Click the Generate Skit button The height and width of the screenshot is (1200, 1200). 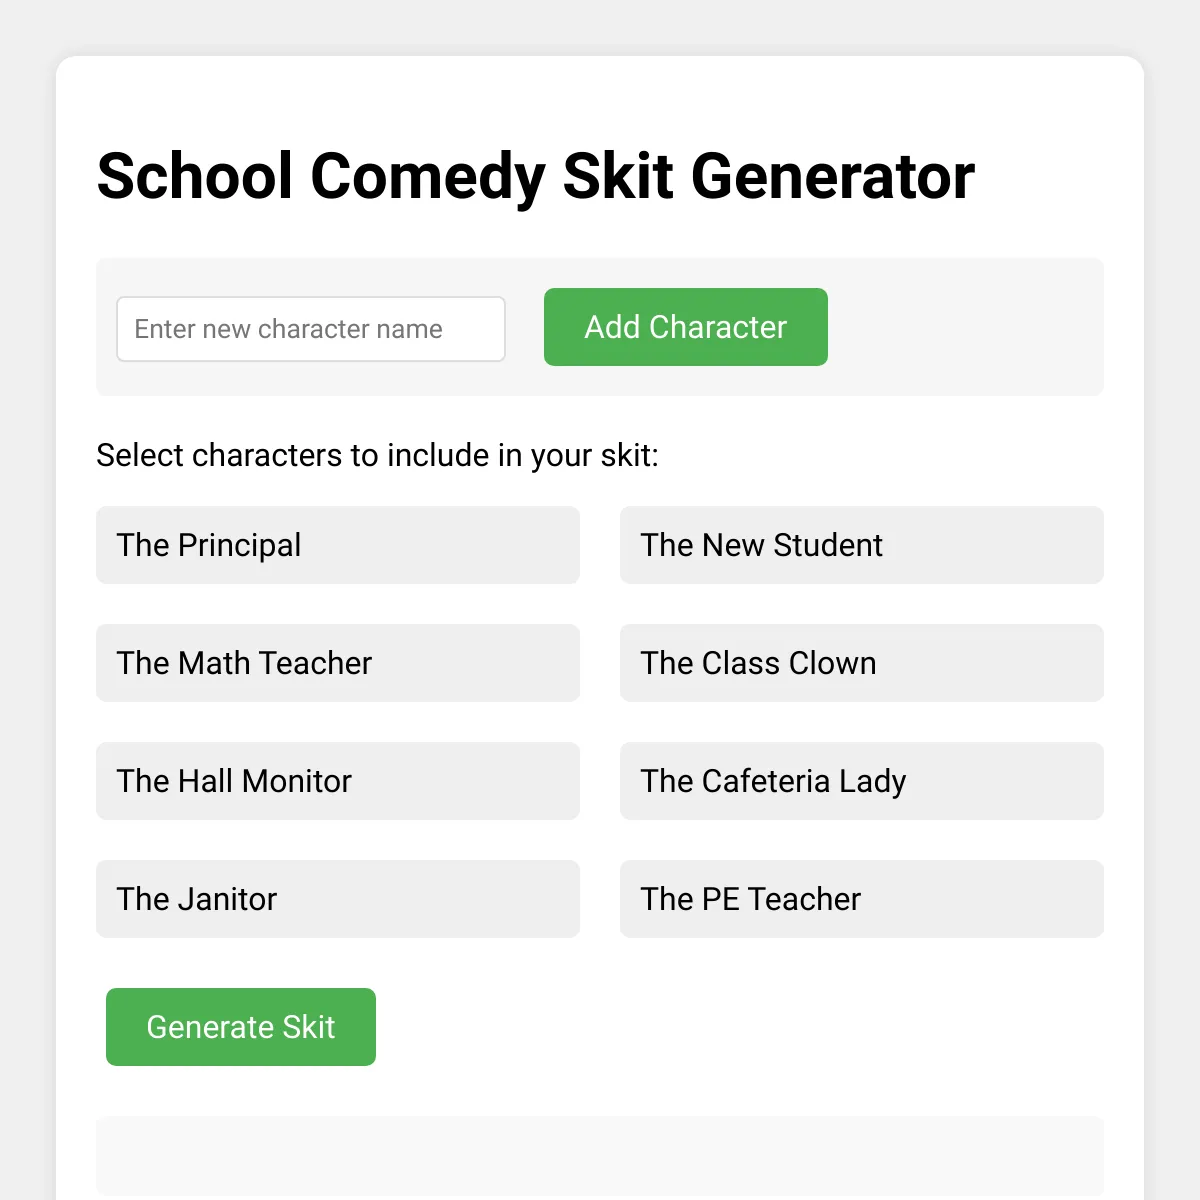(x=240, y=1026)
